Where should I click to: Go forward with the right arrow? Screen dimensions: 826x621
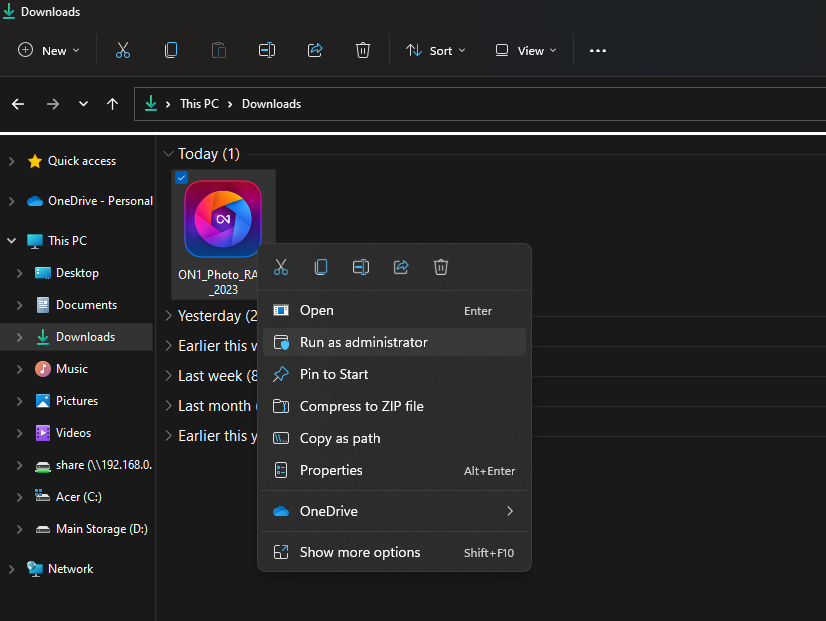(x=53, y=104)
